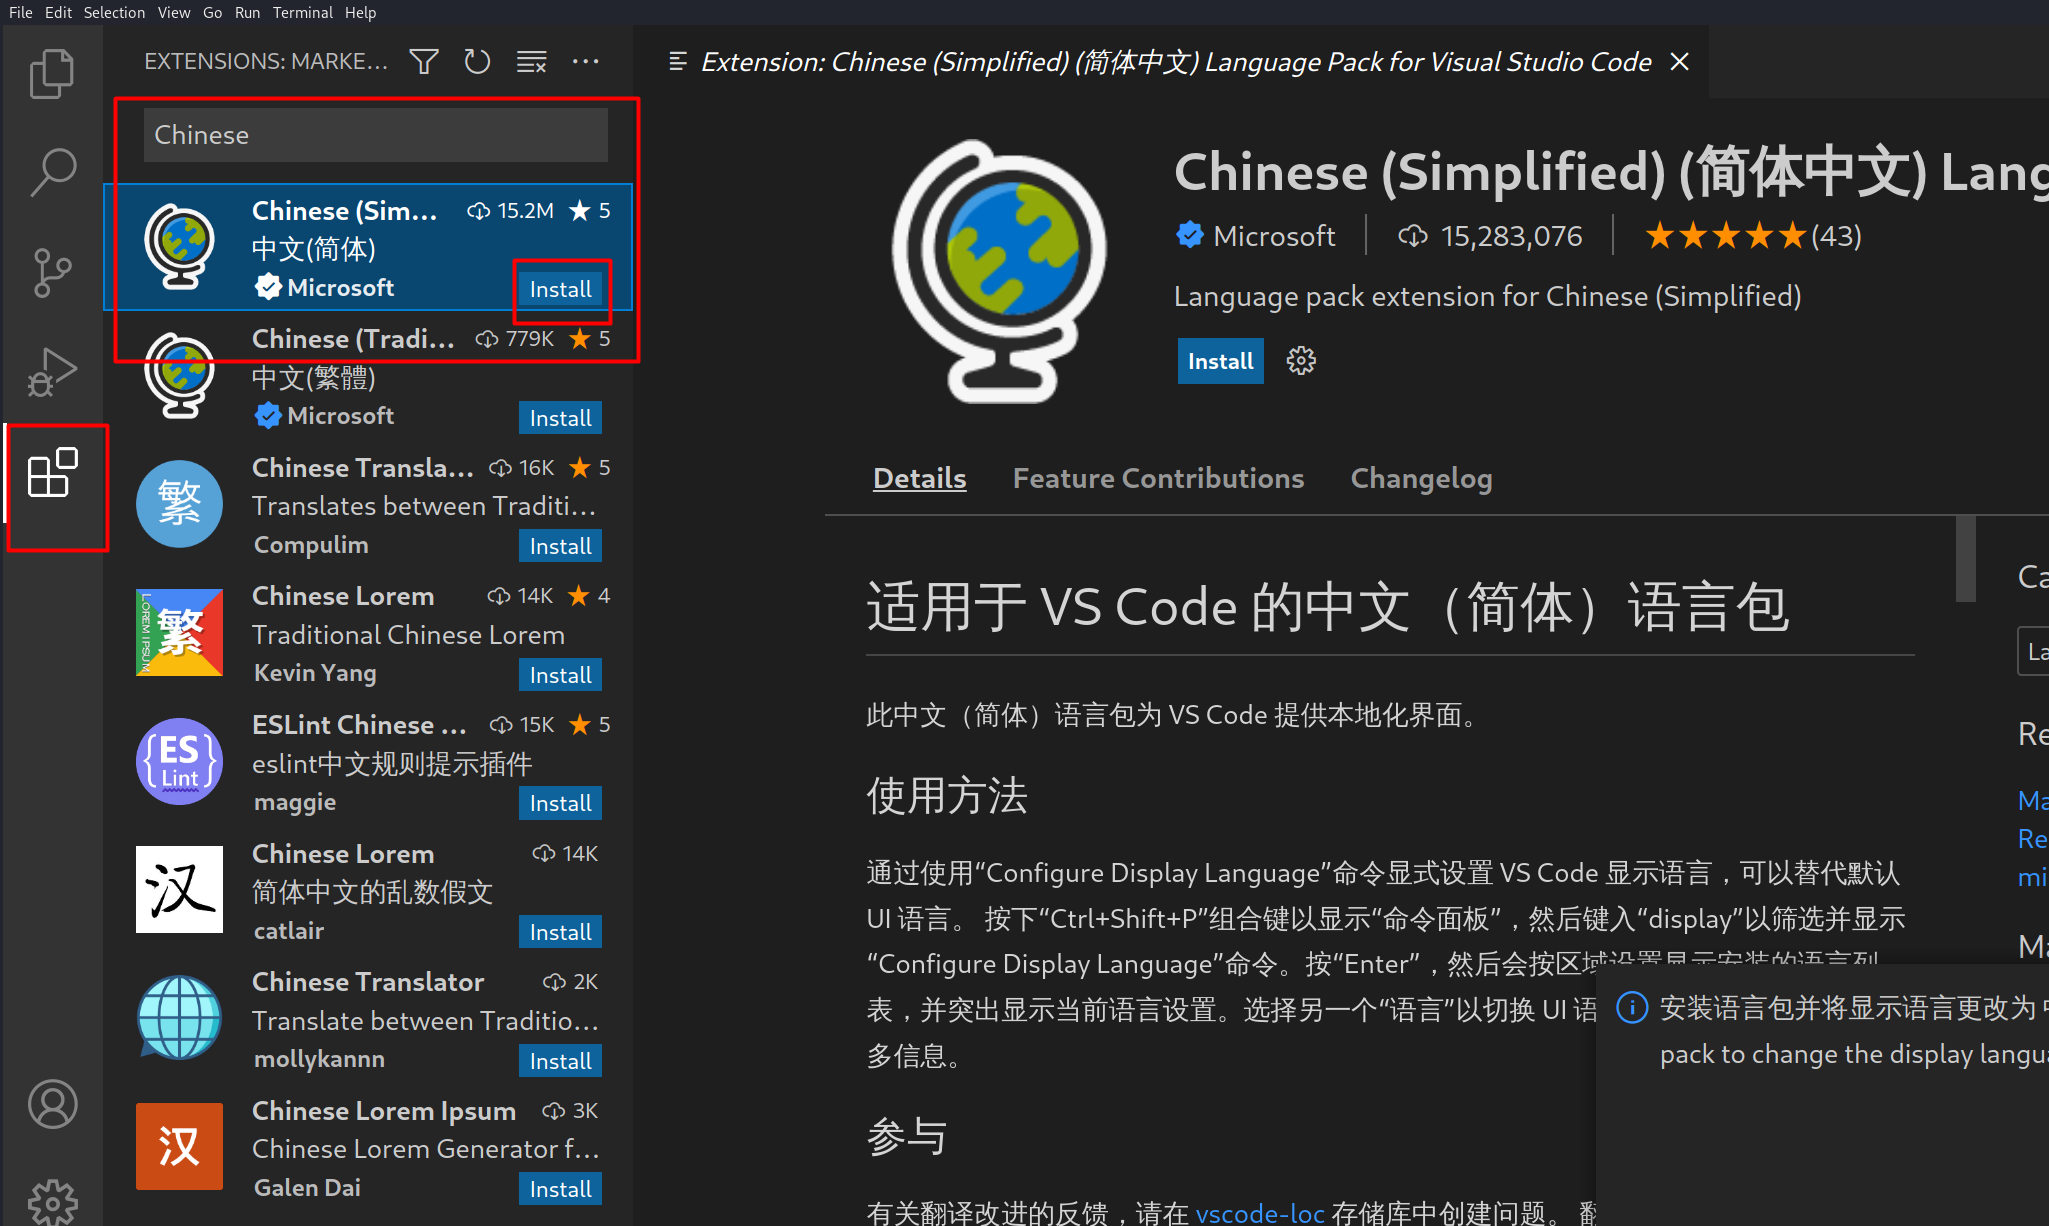
Task: Close the Chinese (Simplified) extension tab
Action: pyautogui.click(x=1680, y=62)
